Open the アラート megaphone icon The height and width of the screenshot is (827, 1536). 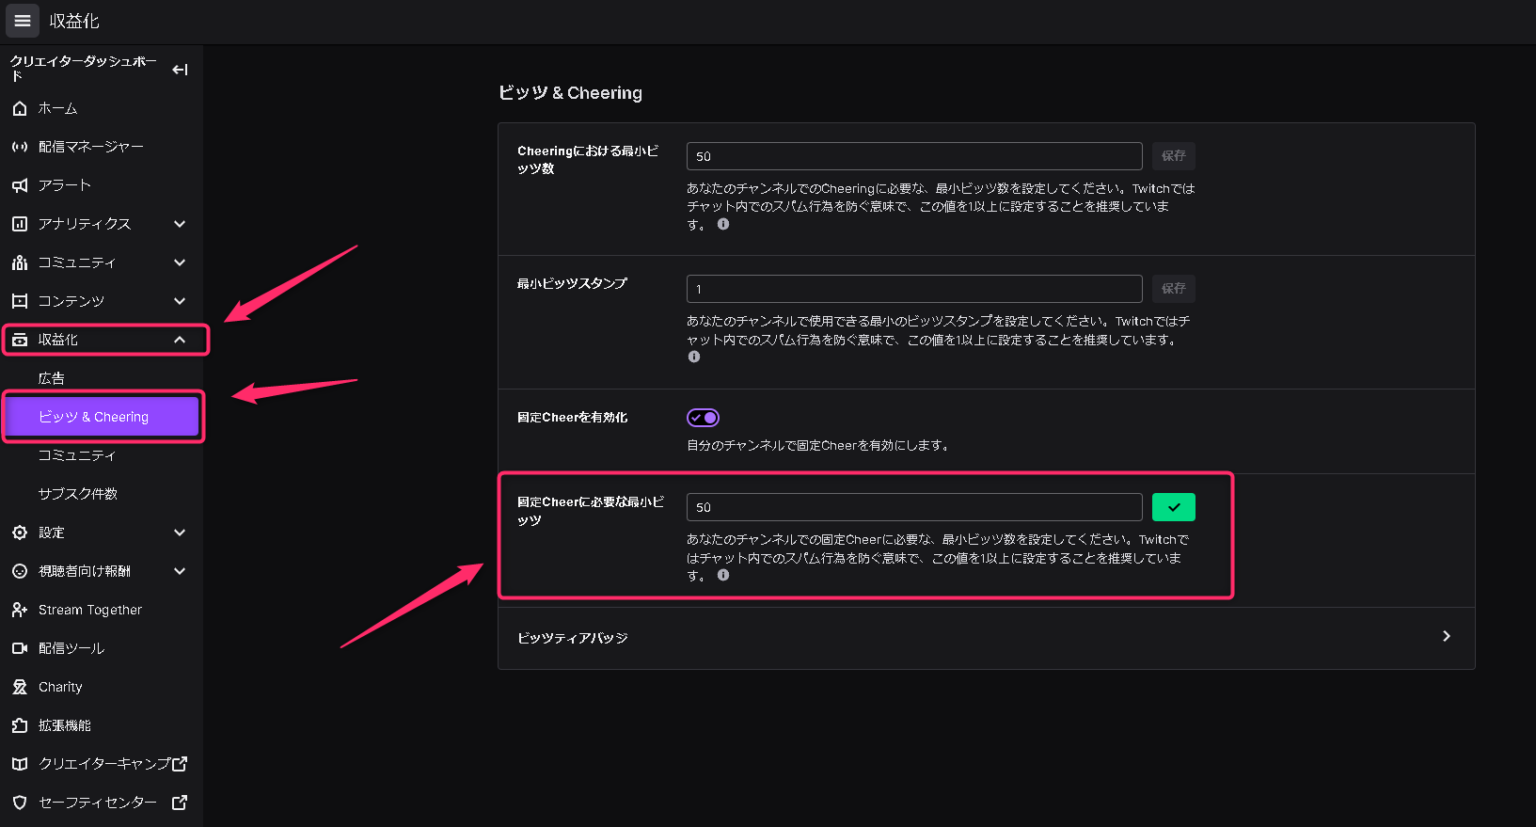tap(20, 185)
